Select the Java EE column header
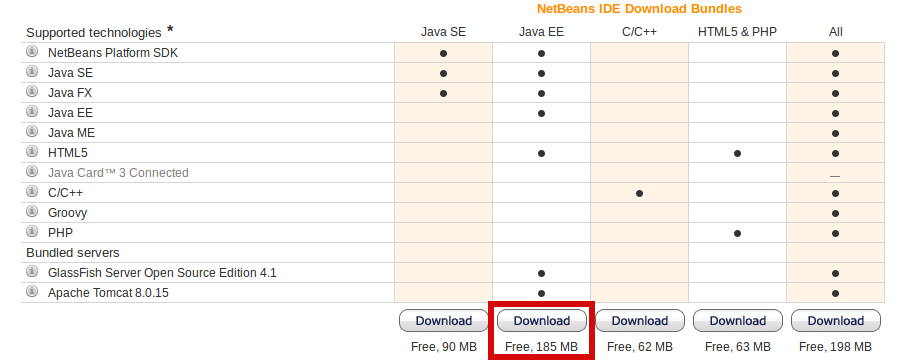Viewport: 898px width, 361px height. click(x=541, y=32)
